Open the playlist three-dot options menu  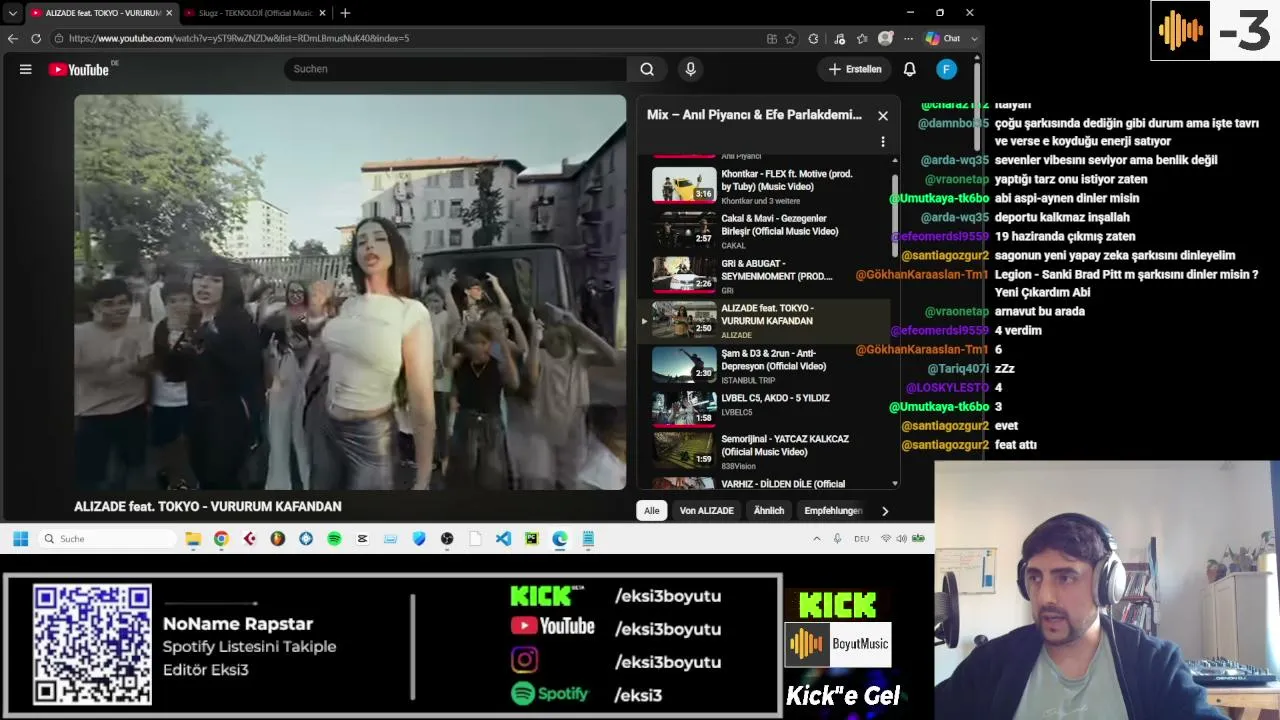tap(883, 142)
